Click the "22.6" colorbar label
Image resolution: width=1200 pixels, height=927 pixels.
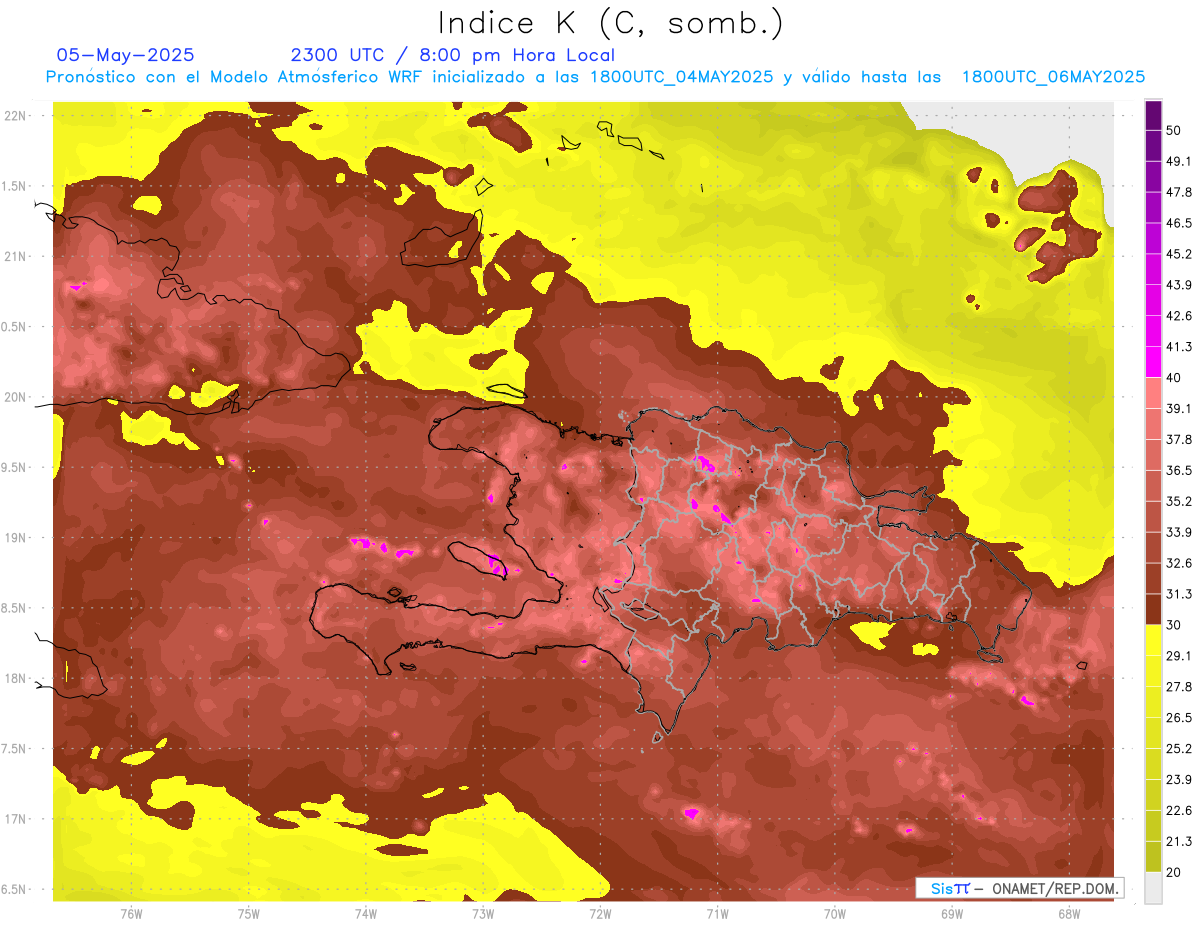point(1179,810)
